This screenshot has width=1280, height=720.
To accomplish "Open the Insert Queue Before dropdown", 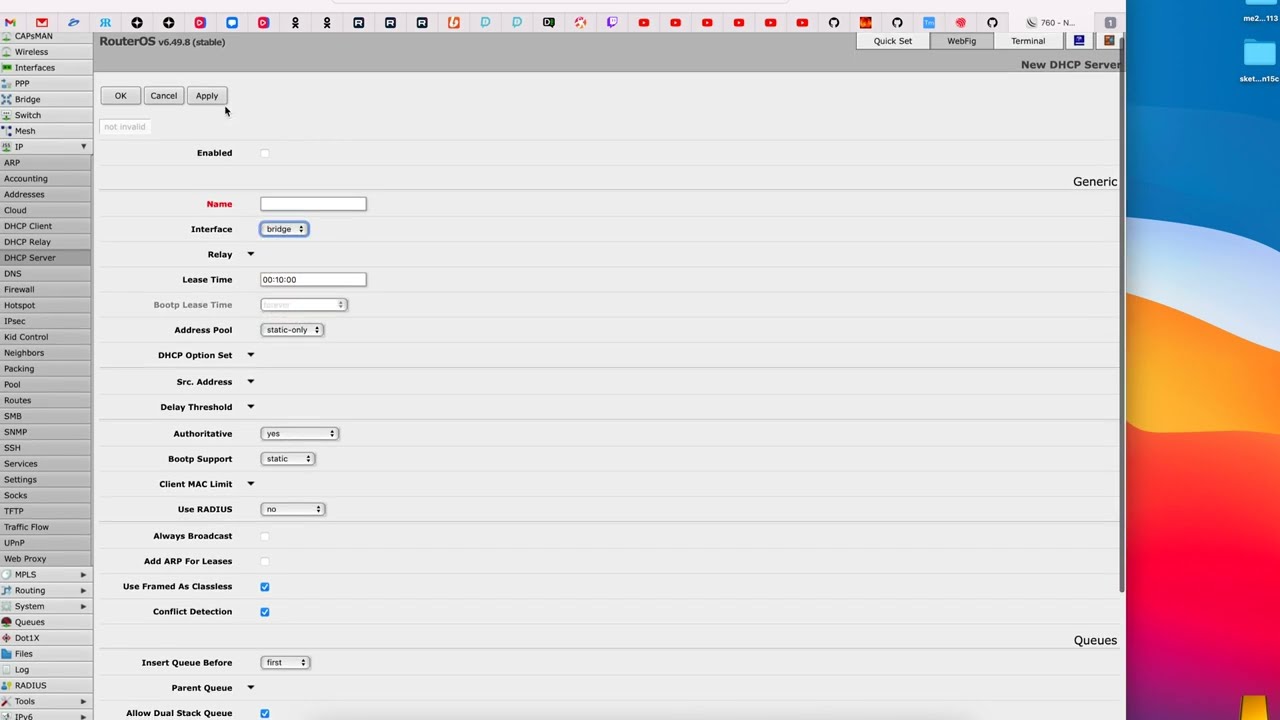I will click(285, 662).
